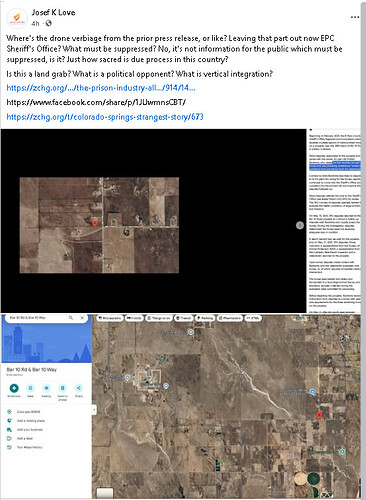Click the Share button in Maps panel
The image size is (366, 500).
[x=79, y=390]
